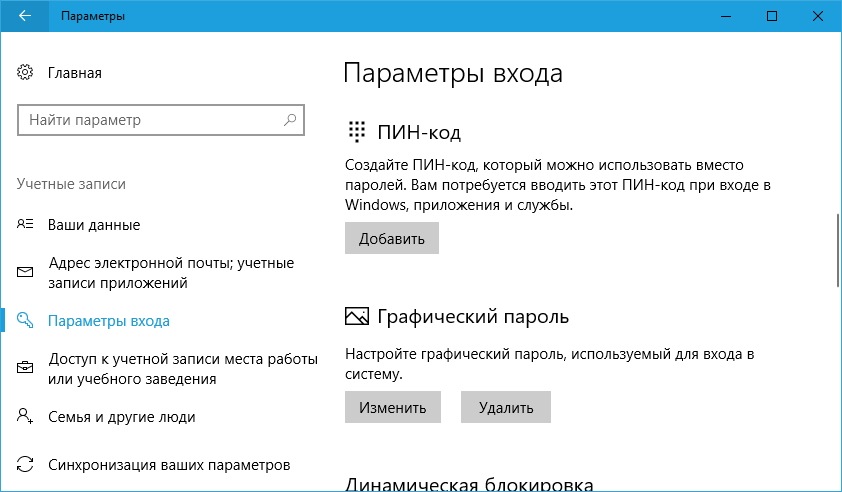Click the picture icon beside Графический пароль
Viewport: 842px width, 492px height.
click(x=357, y=316)
